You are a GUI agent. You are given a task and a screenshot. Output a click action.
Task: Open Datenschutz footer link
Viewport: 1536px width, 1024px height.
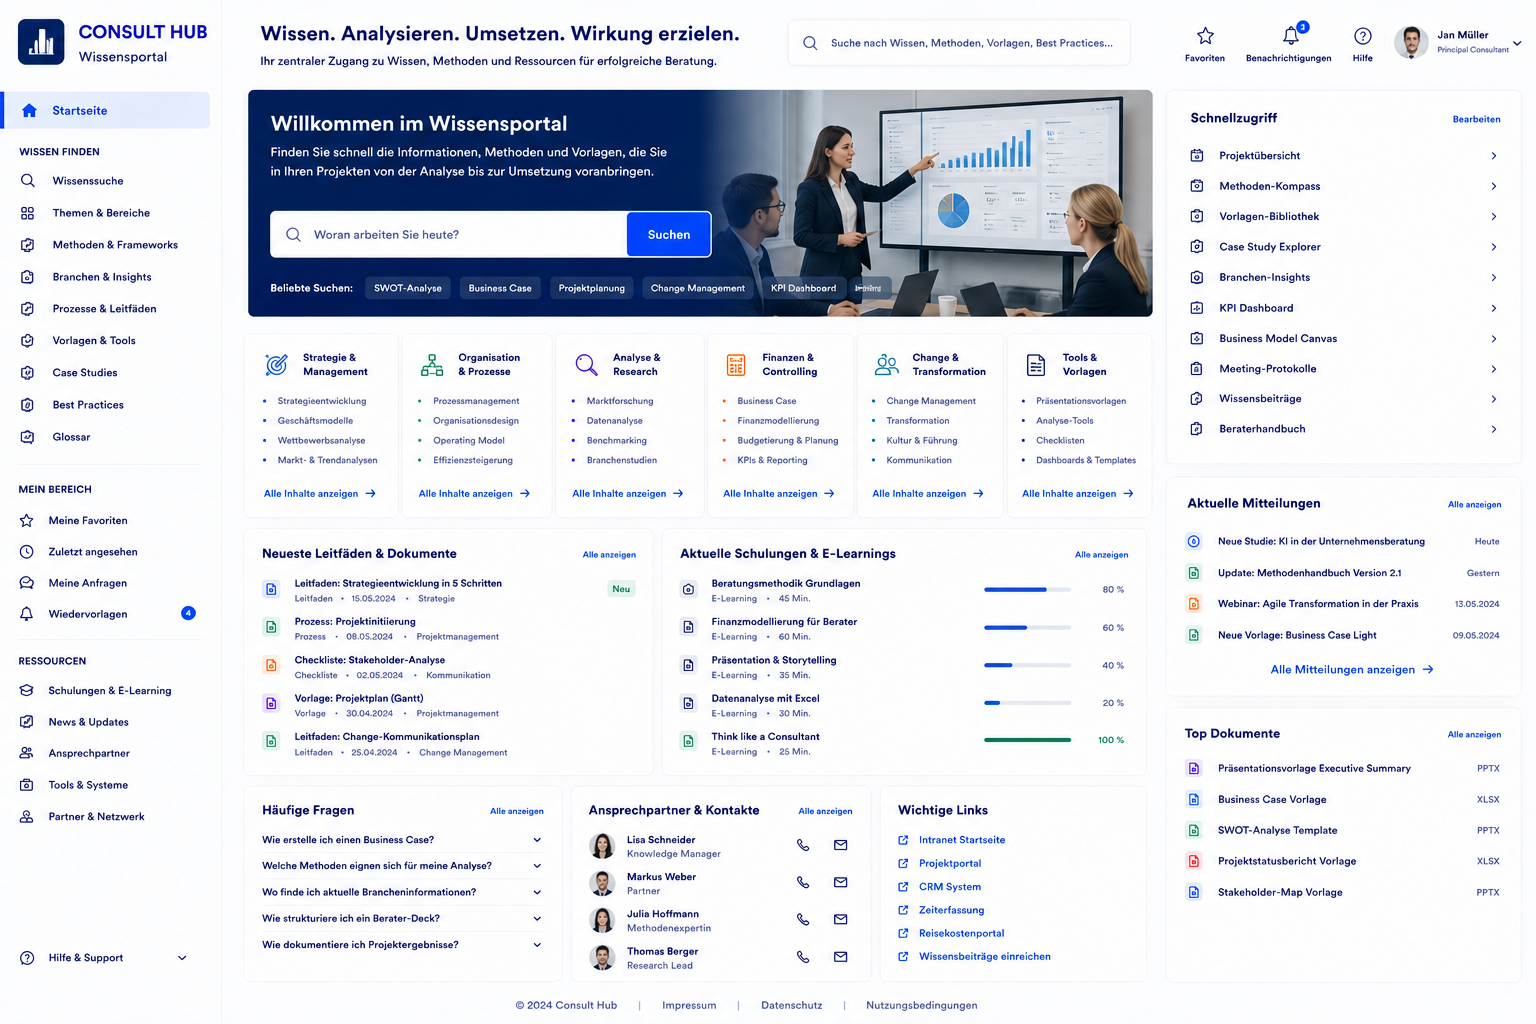791,1006
